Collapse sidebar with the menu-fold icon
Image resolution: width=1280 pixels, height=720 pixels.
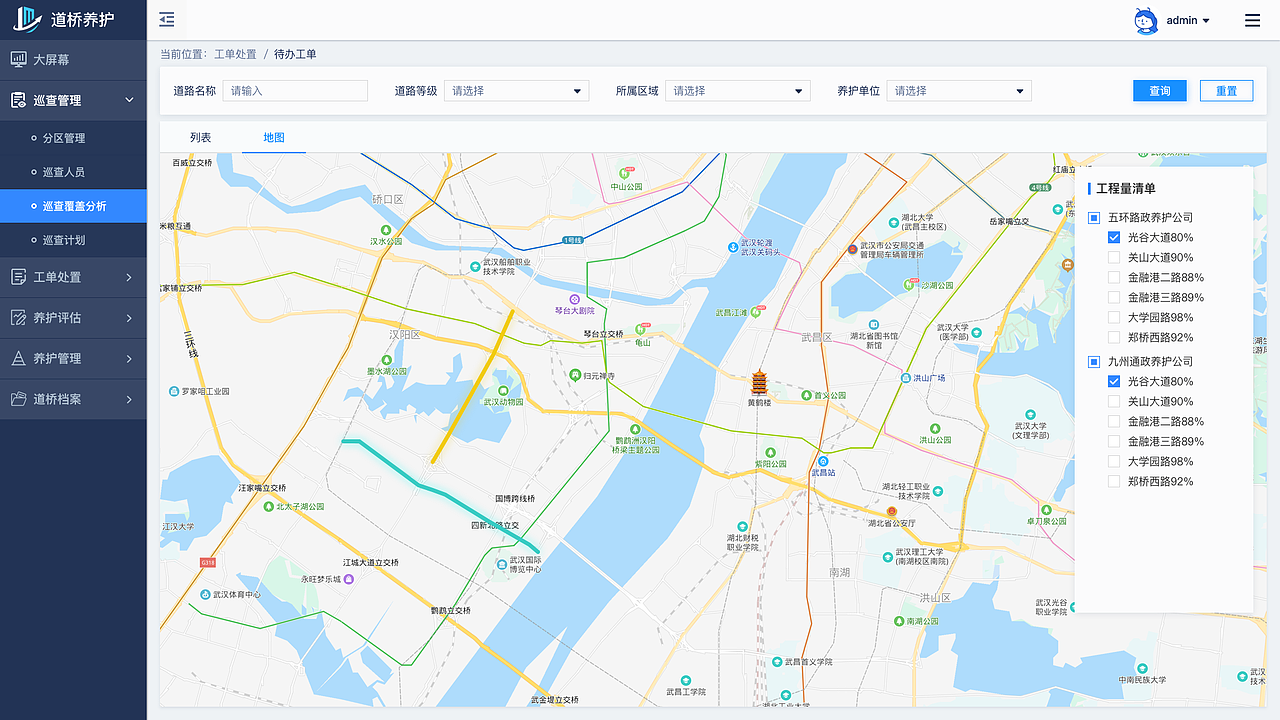click(x=167, y=20)
